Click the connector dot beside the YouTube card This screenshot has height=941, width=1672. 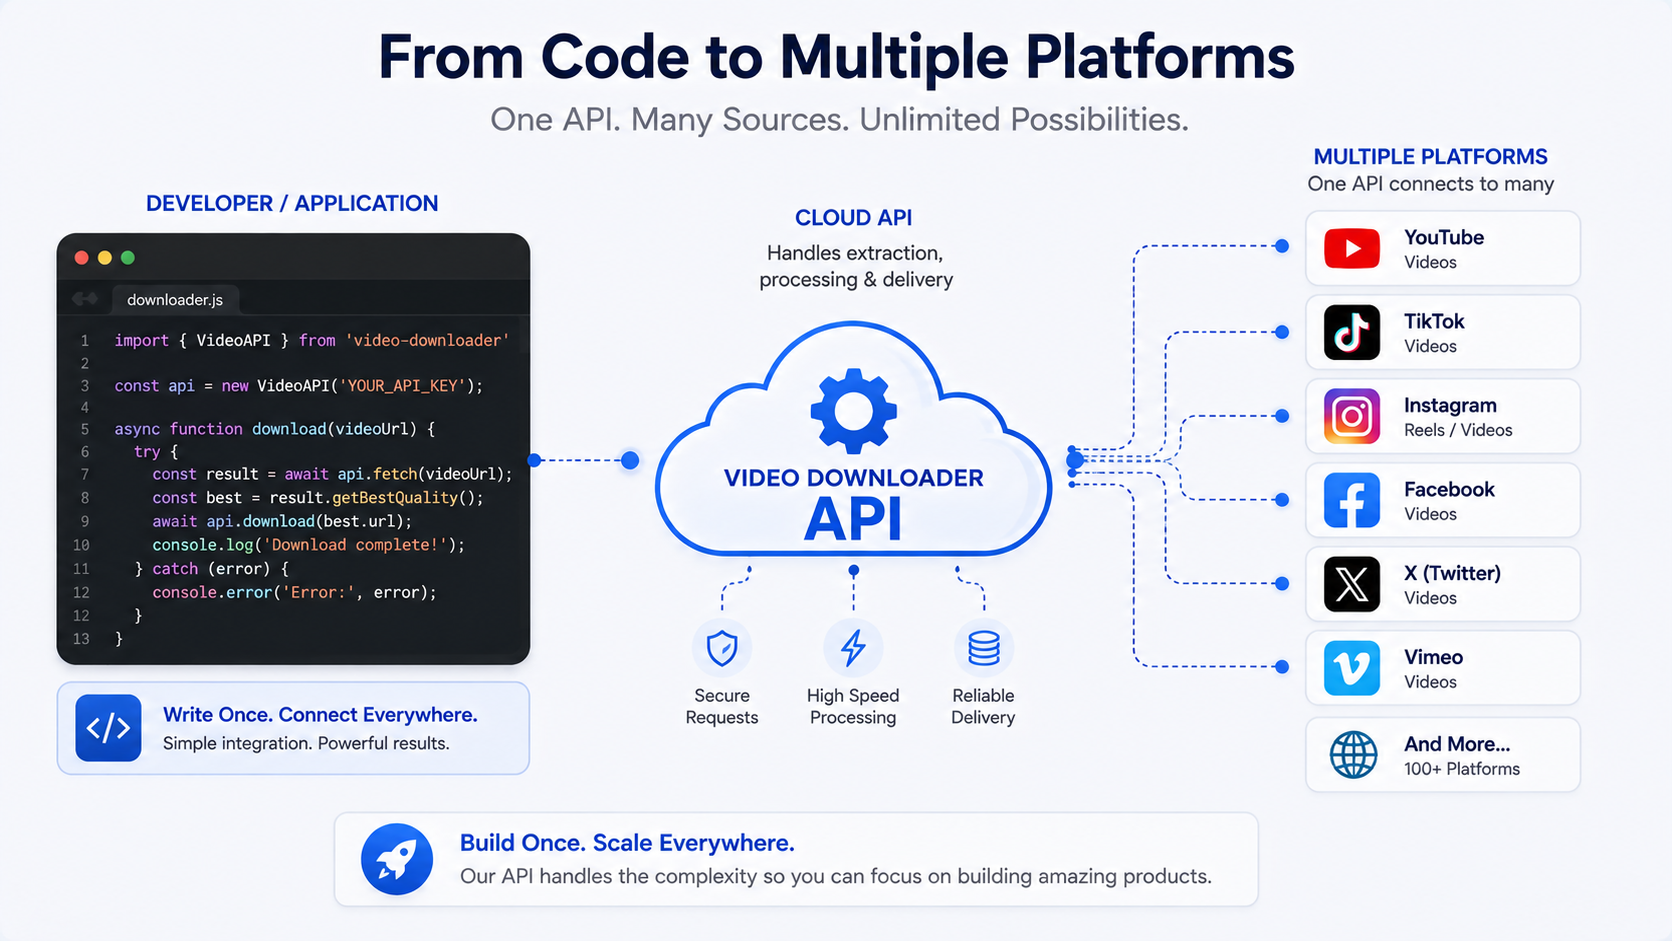pos(1282,246)
